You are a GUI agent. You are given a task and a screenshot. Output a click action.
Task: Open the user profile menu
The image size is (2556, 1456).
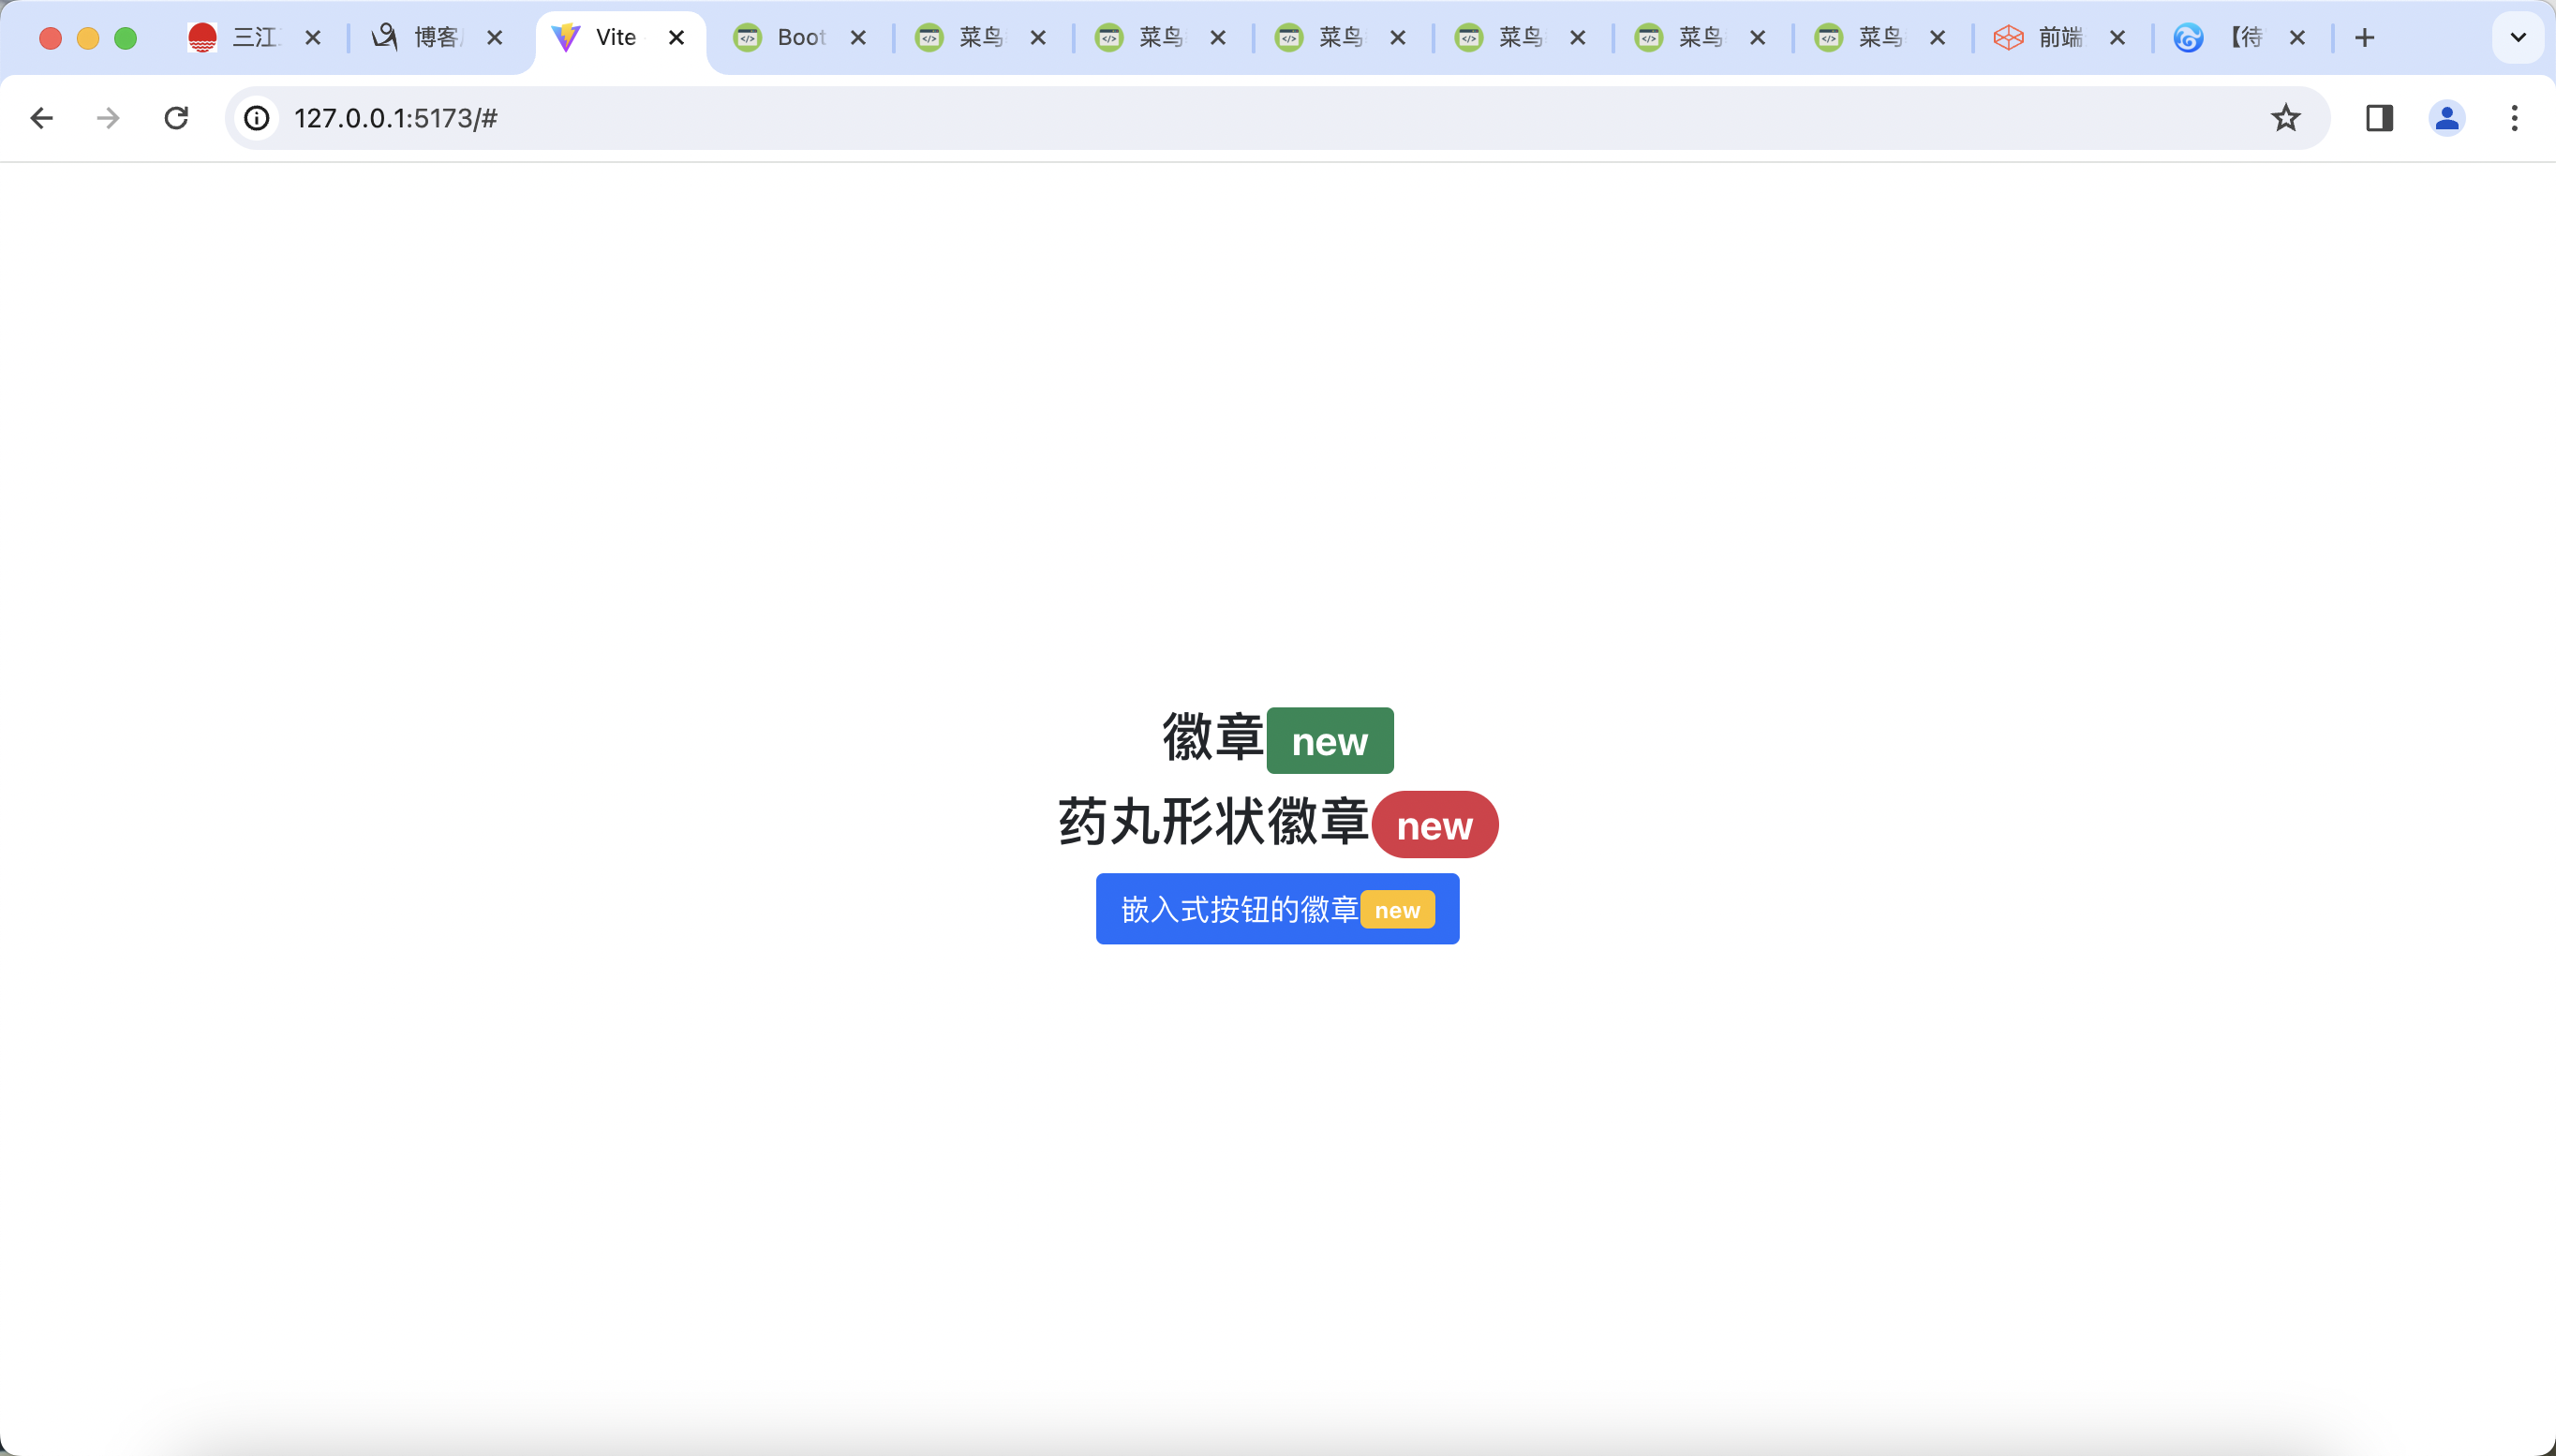click(x=2447, y=118)
